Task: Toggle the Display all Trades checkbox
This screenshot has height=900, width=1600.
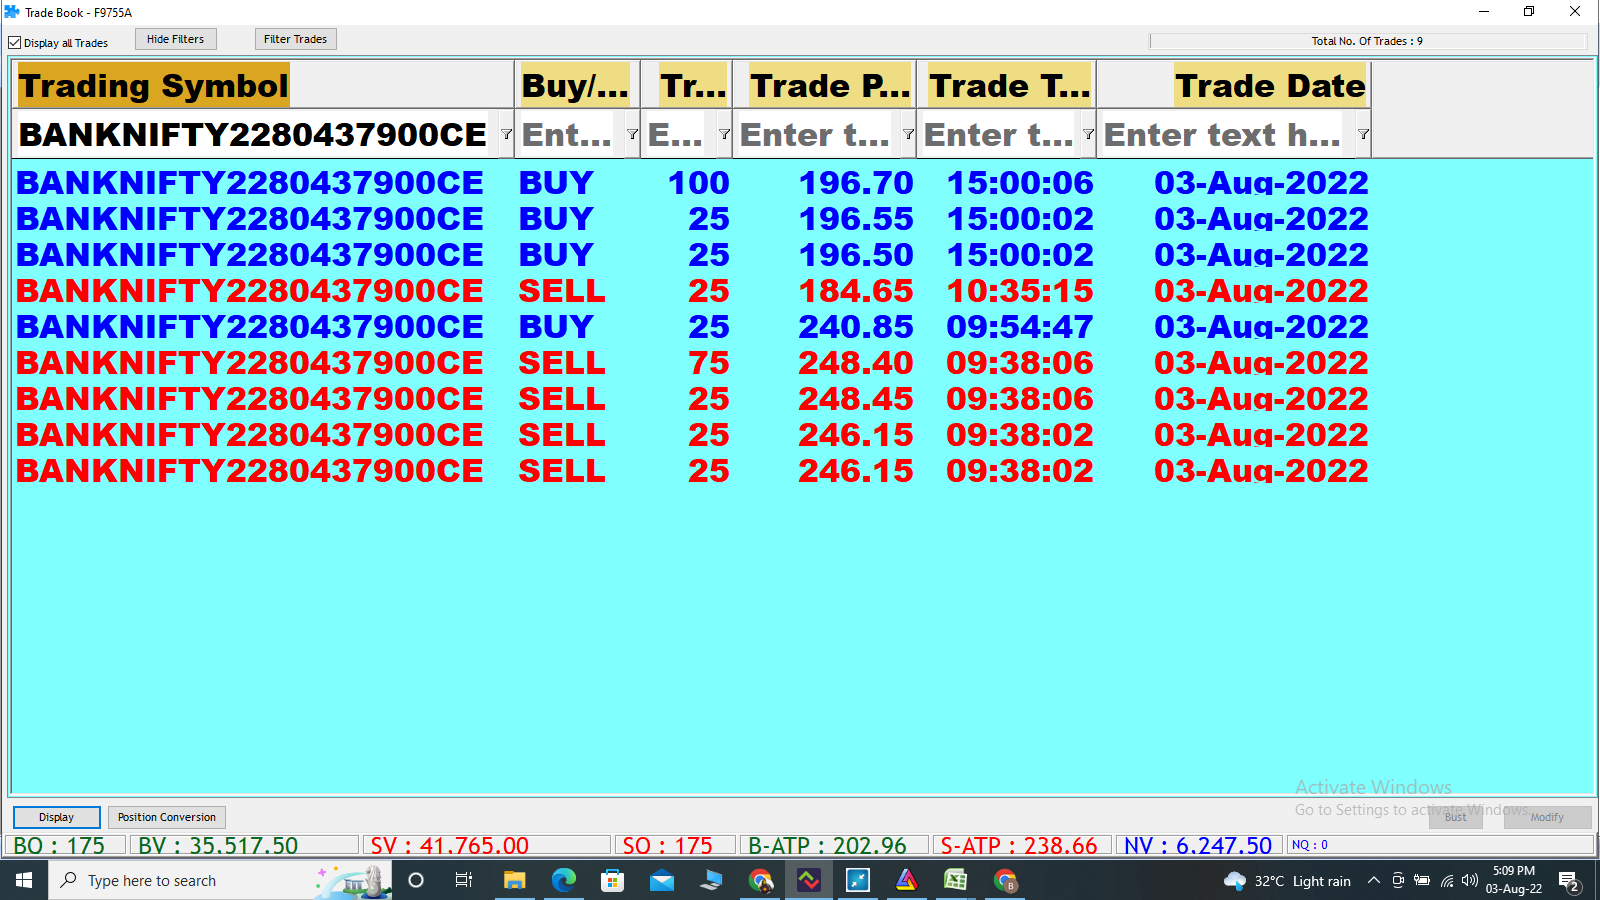Action: coord(15,43)
